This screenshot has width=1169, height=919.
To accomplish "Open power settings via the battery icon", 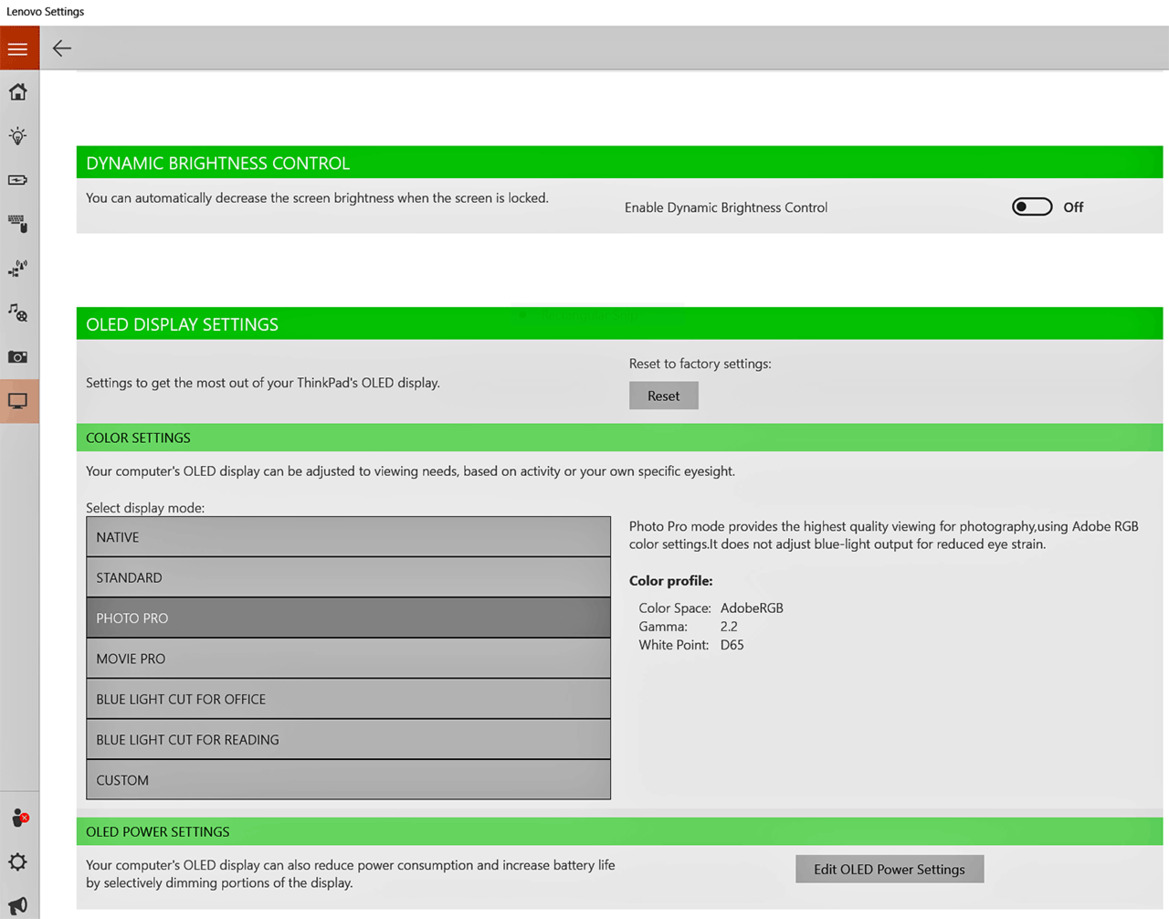I will pyautogui.click(x=18, y=180).
